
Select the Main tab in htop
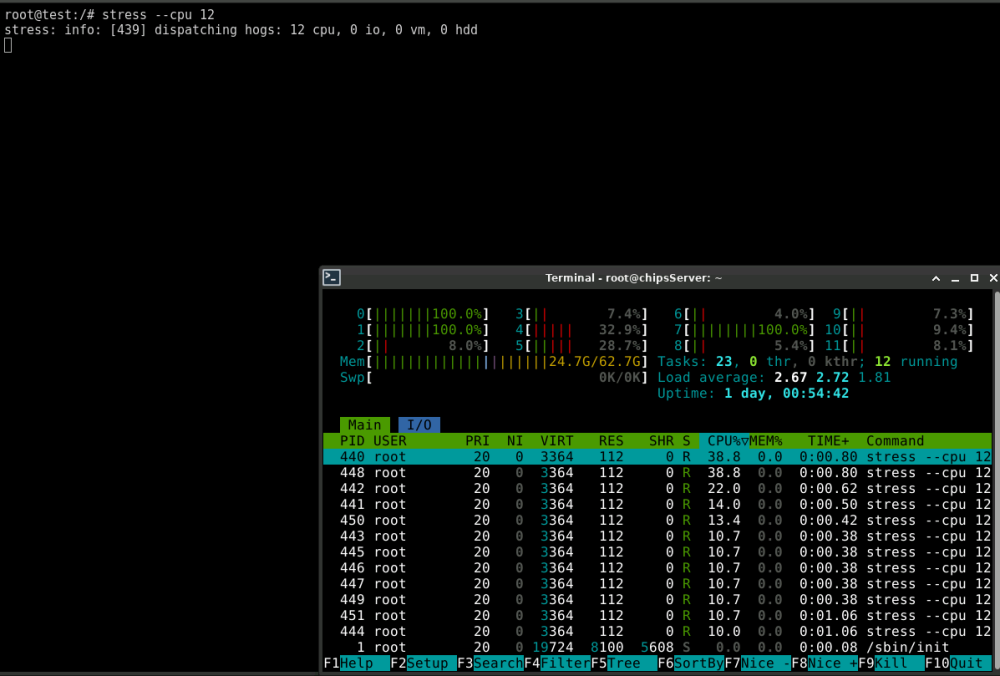[364, 425]
